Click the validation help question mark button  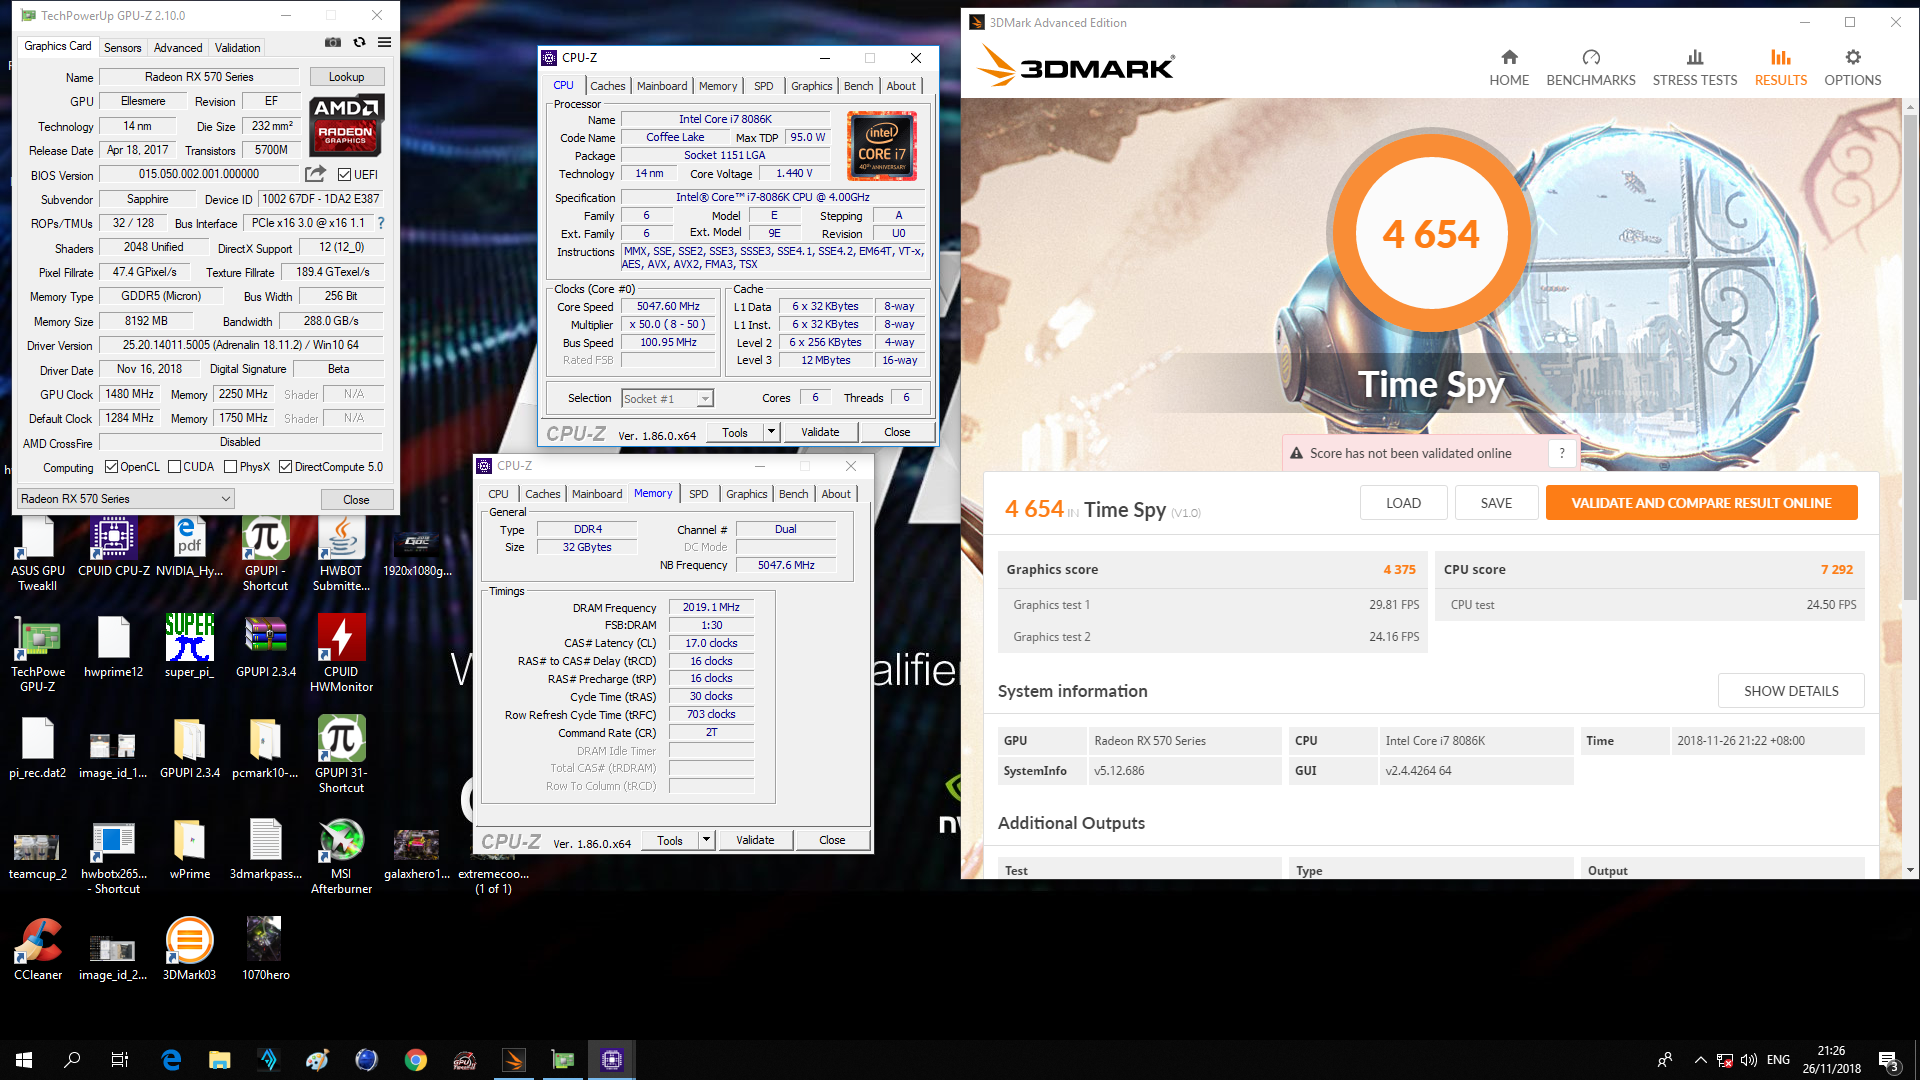(x=1562, y=453)
